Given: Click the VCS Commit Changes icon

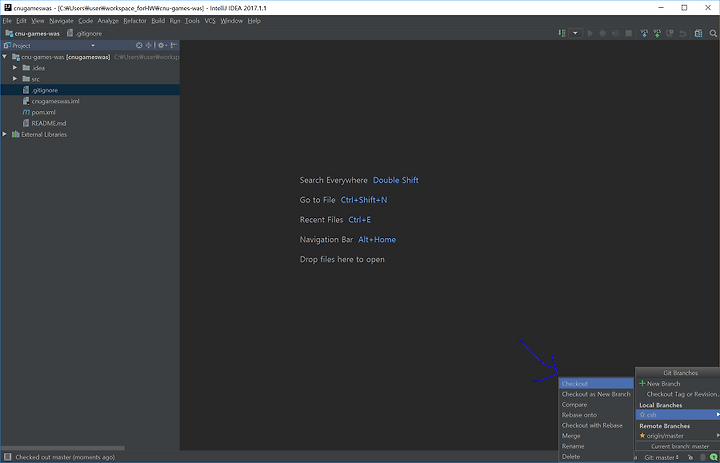Looking at the screenshot, I should [x=657, y=33].
